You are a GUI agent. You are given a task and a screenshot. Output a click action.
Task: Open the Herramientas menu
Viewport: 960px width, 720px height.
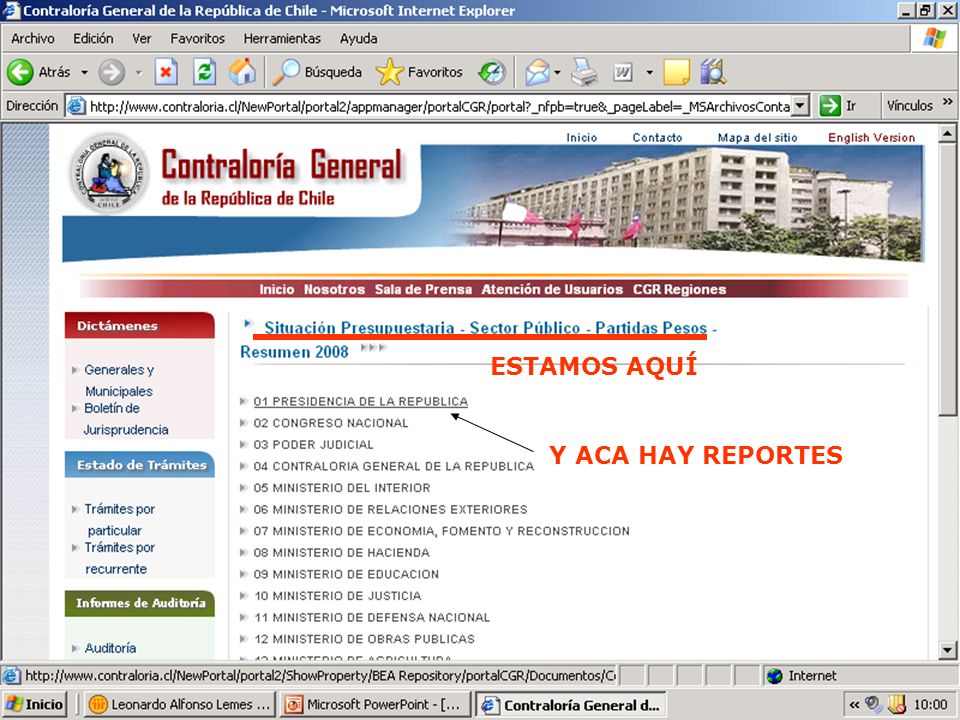coord(282,39)
